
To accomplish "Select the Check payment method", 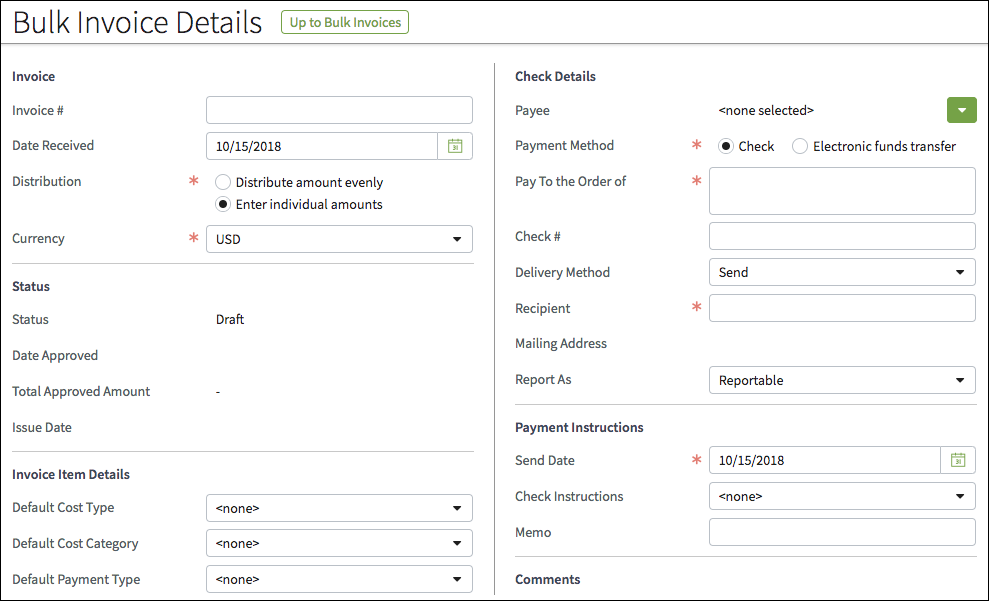I will tap(724, 146).
